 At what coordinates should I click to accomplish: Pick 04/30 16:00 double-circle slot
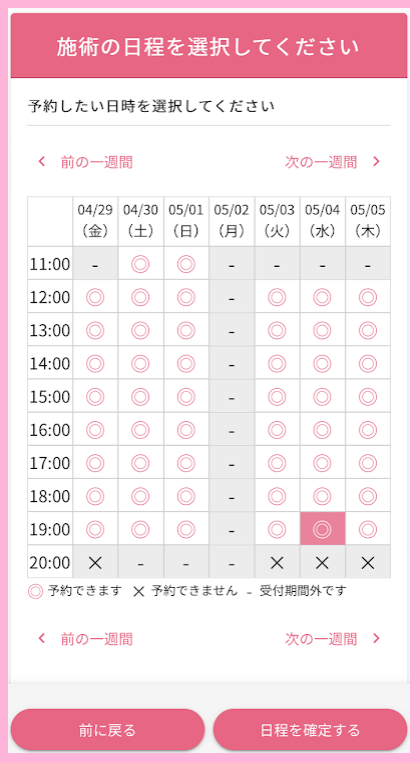coord(141,429)
